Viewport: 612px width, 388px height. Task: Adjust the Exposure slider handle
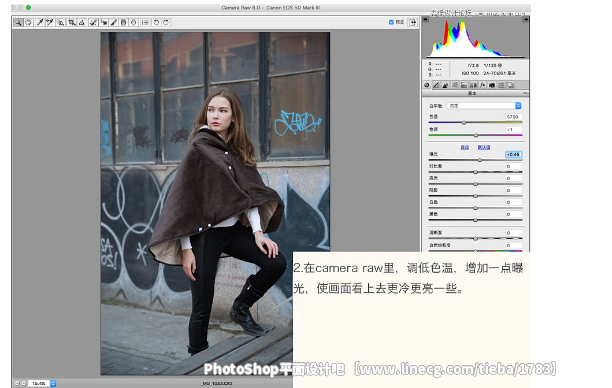pos(480,160)
